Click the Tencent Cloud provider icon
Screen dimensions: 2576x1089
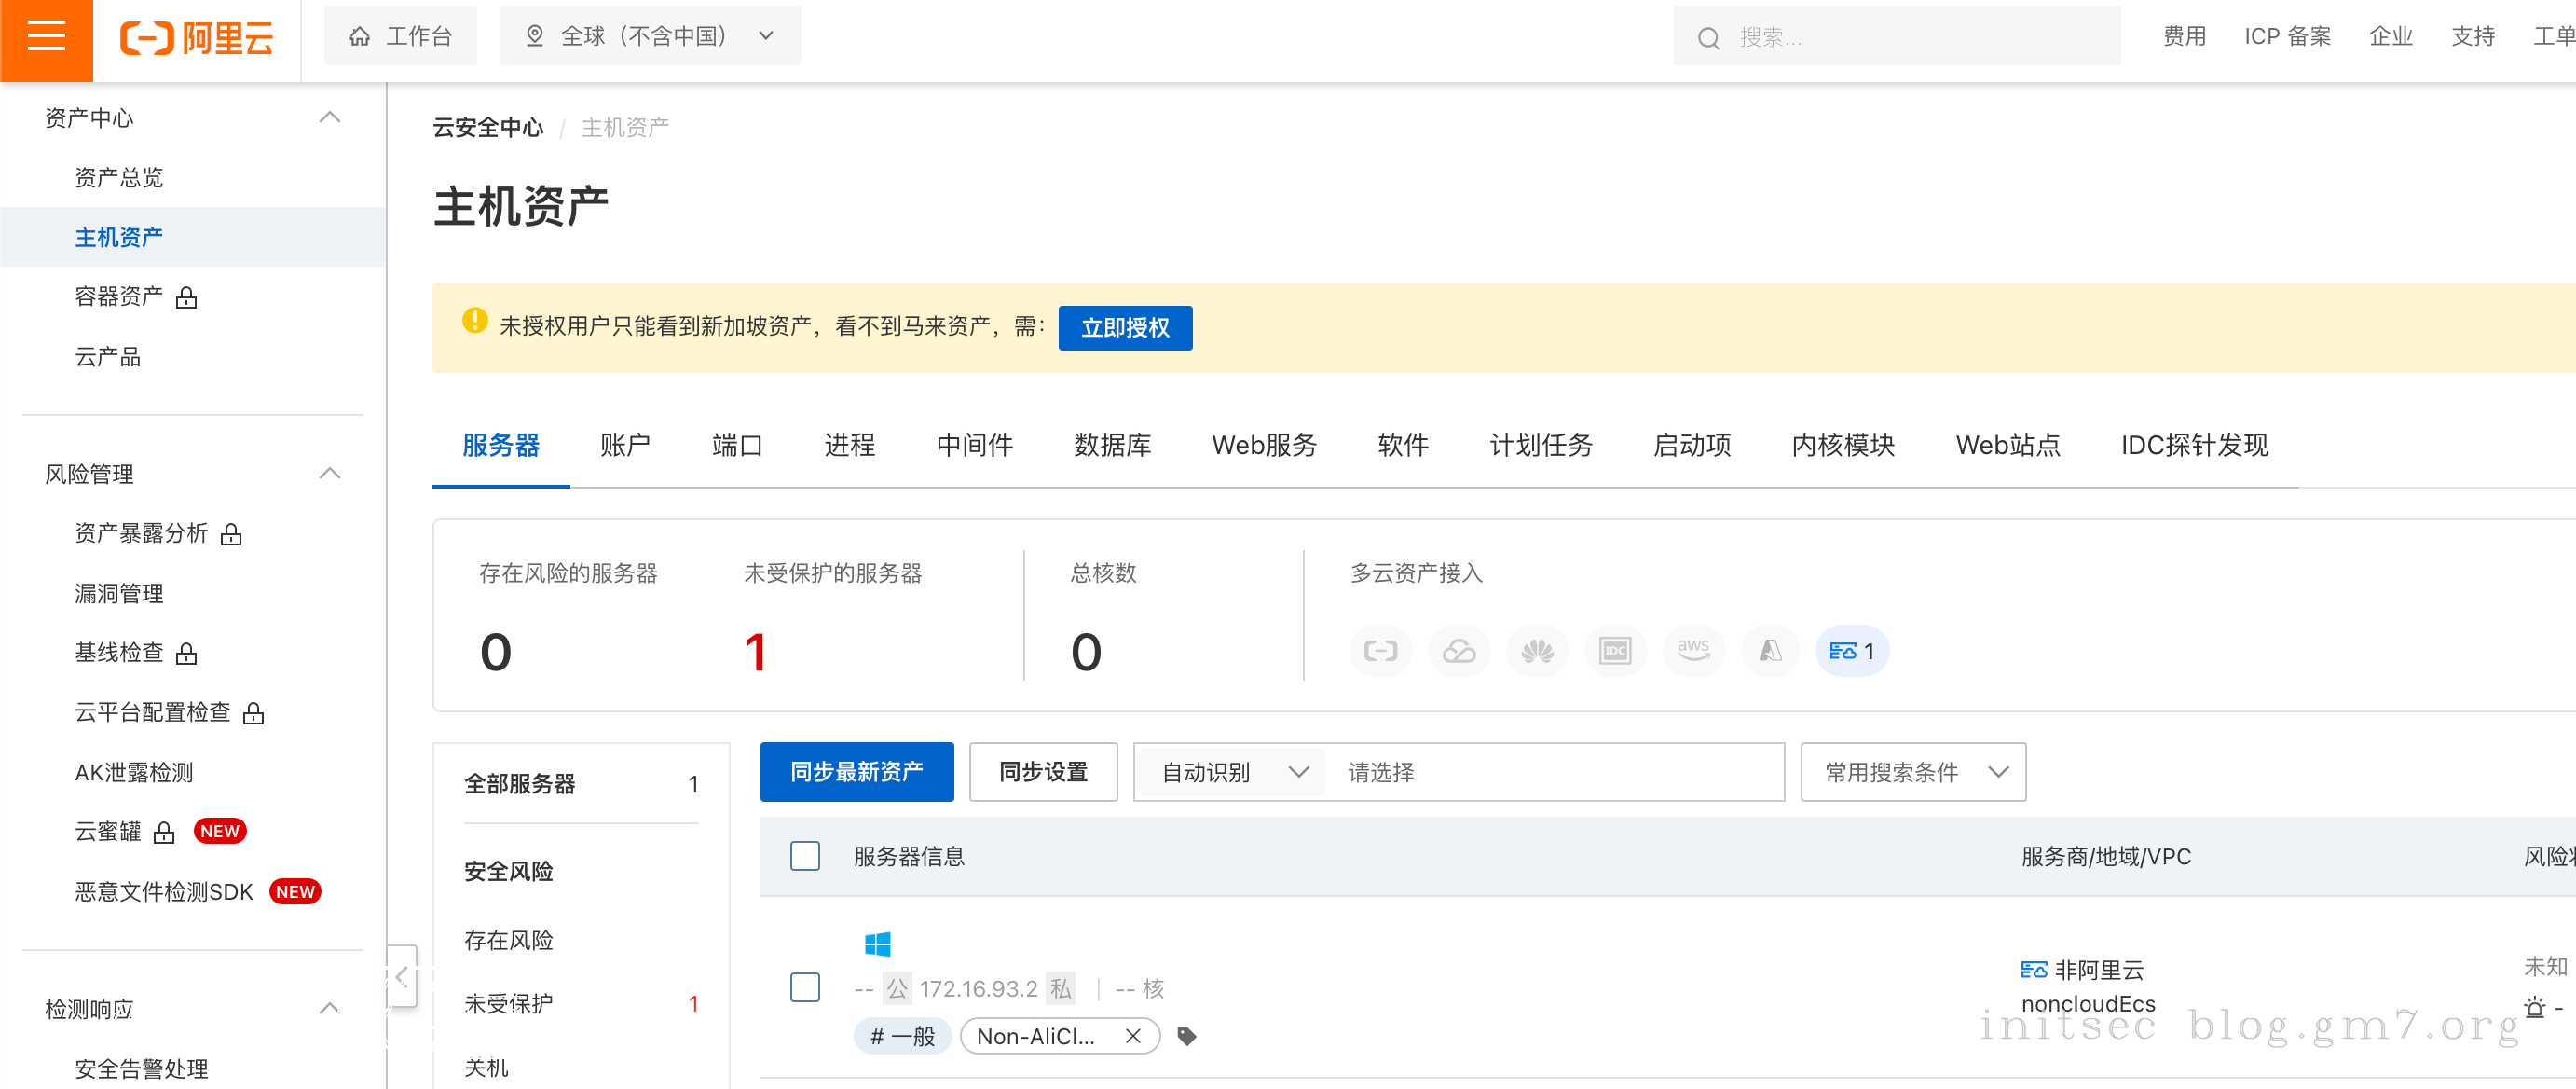(1458, 651)
